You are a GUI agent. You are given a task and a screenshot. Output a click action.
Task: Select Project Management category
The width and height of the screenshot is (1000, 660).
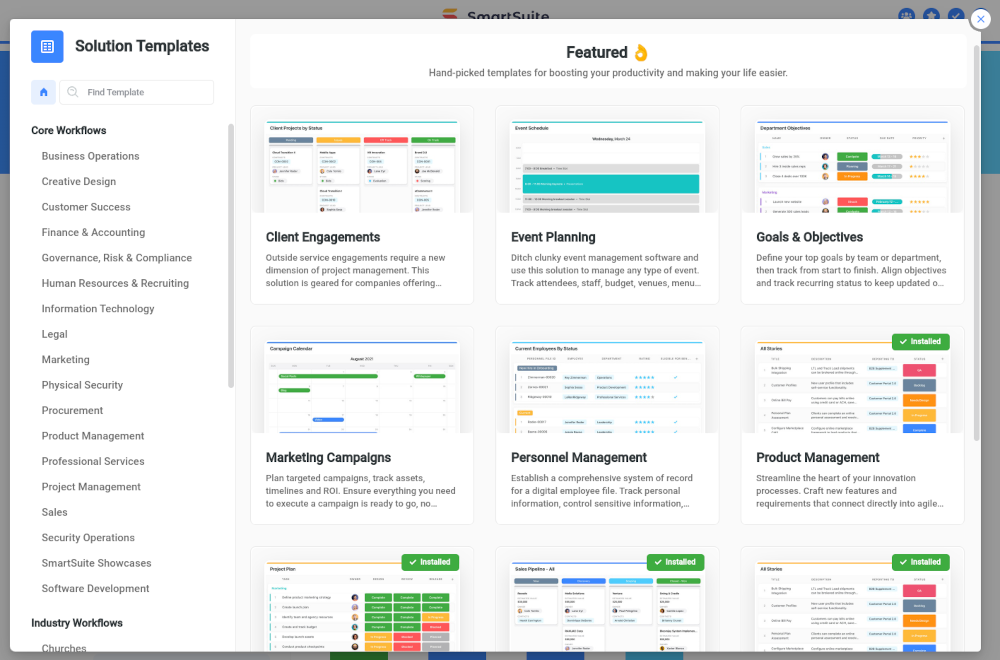click(91, 487)
